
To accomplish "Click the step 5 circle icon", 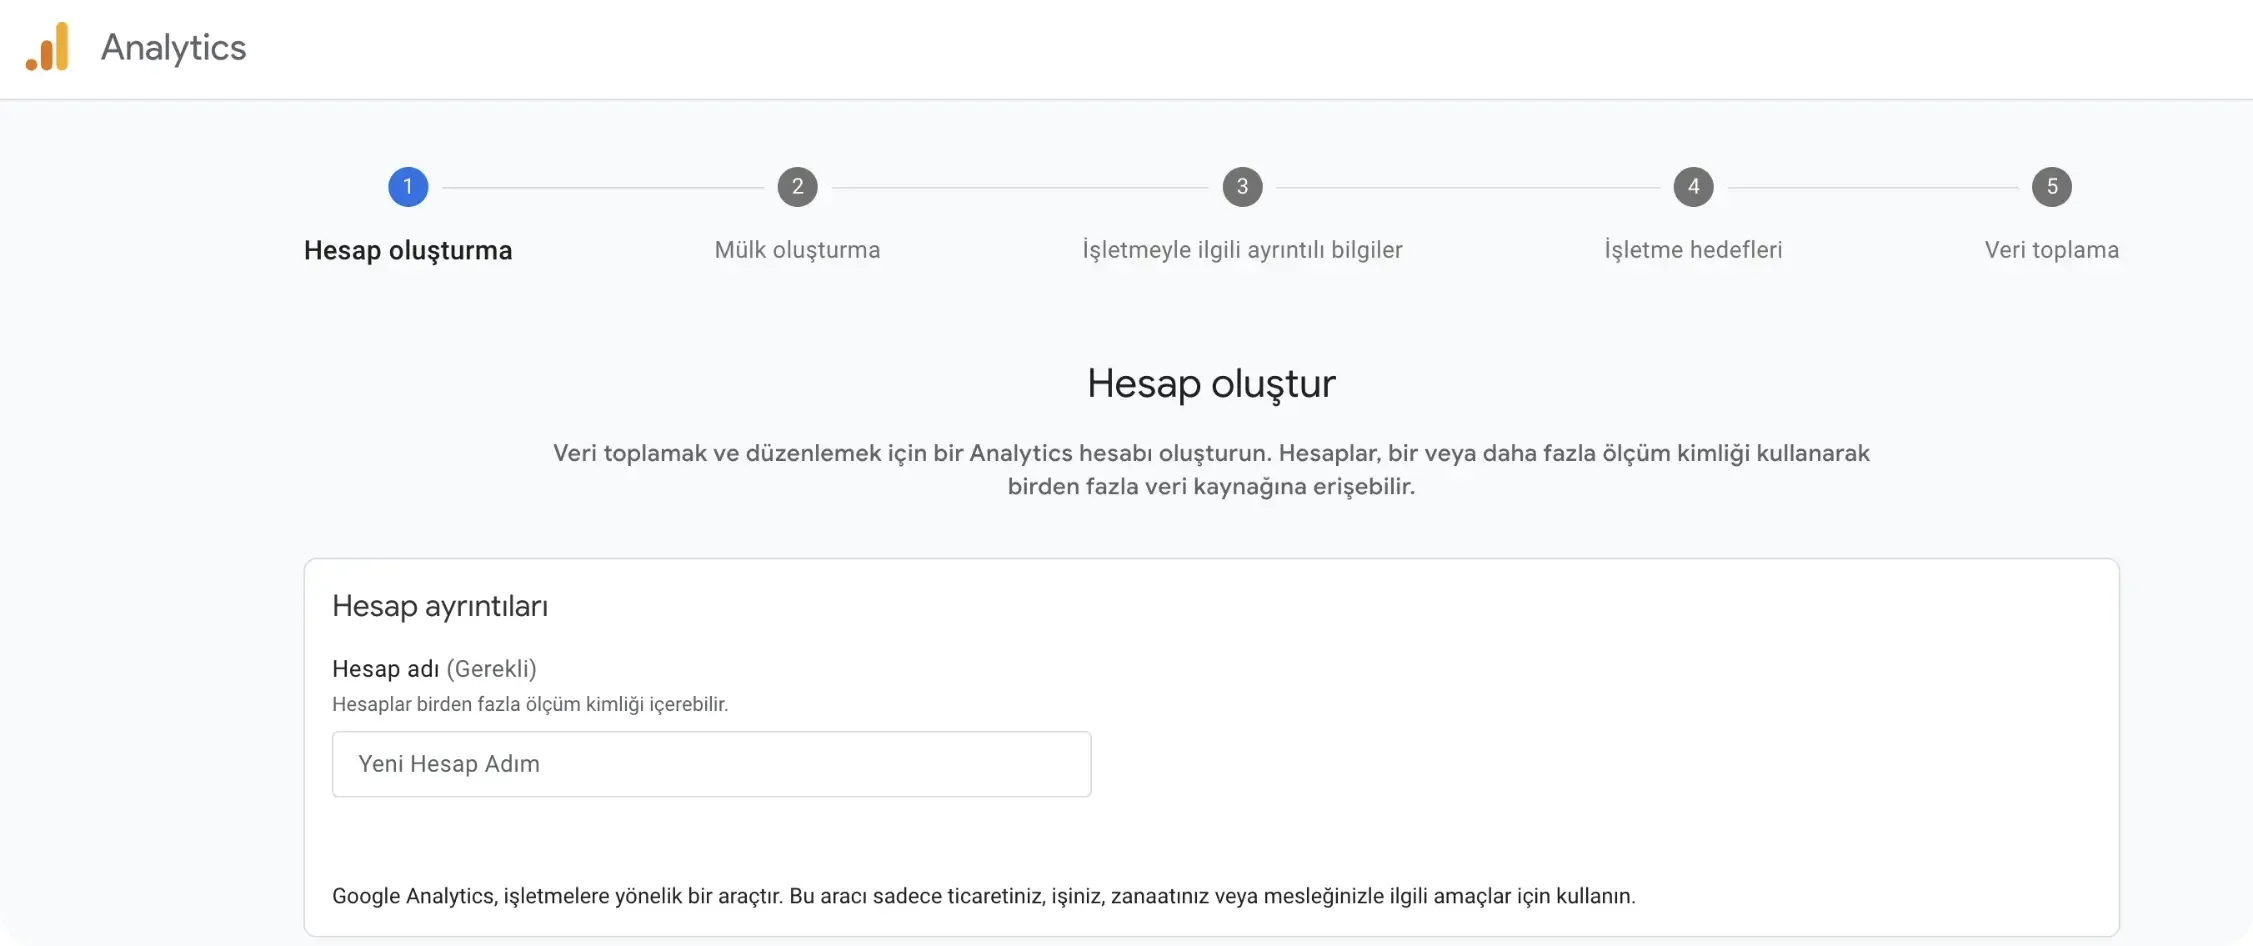I will [2051, 187].
